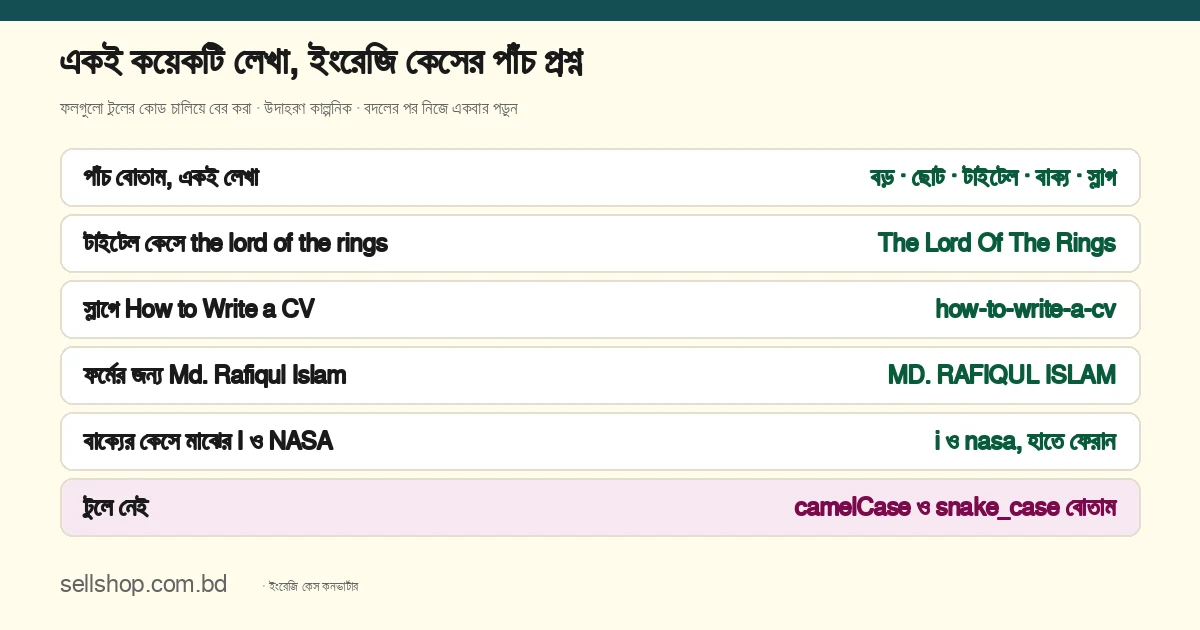This screenshot has width=1200, height=630.
Task: Open the 'স্লাগে How to Write a CV' question
Action: [600, 309]
